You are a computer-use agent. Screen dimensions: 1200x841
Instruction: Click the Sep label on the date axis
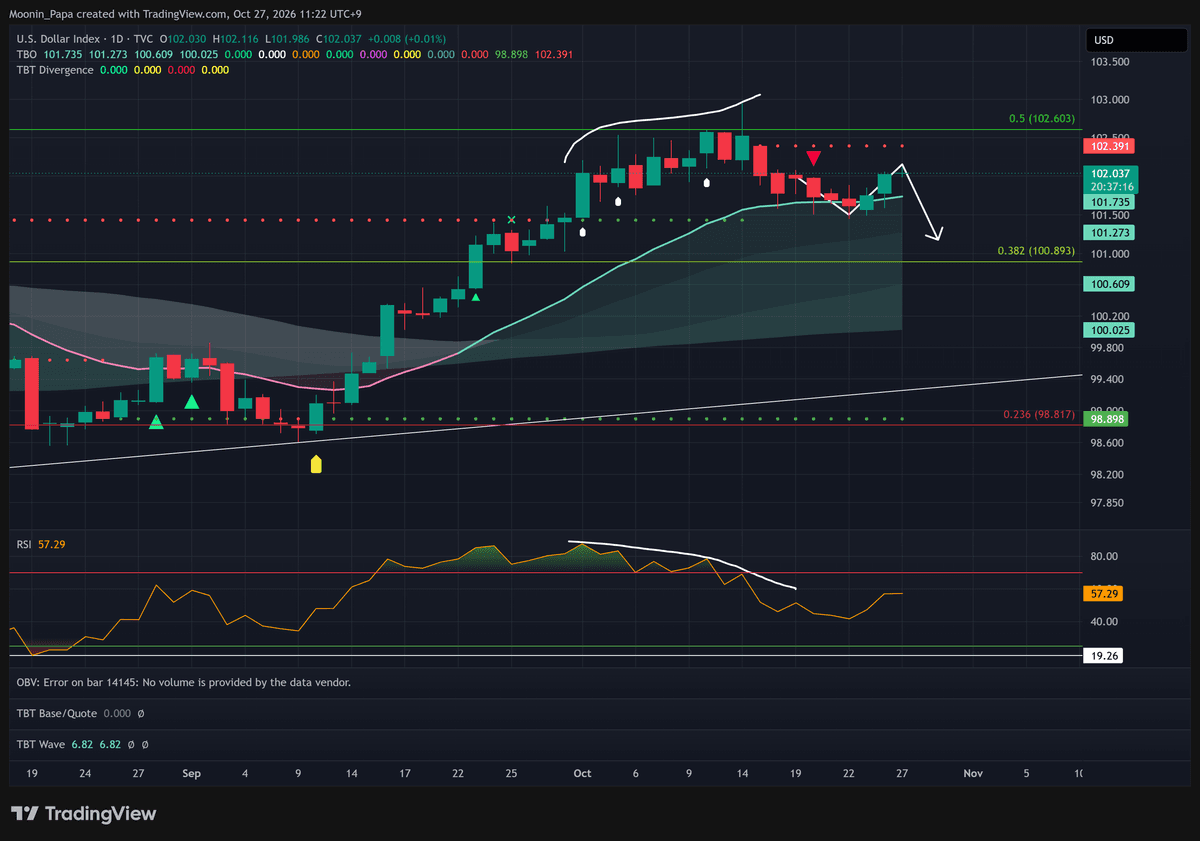(192, 773)
